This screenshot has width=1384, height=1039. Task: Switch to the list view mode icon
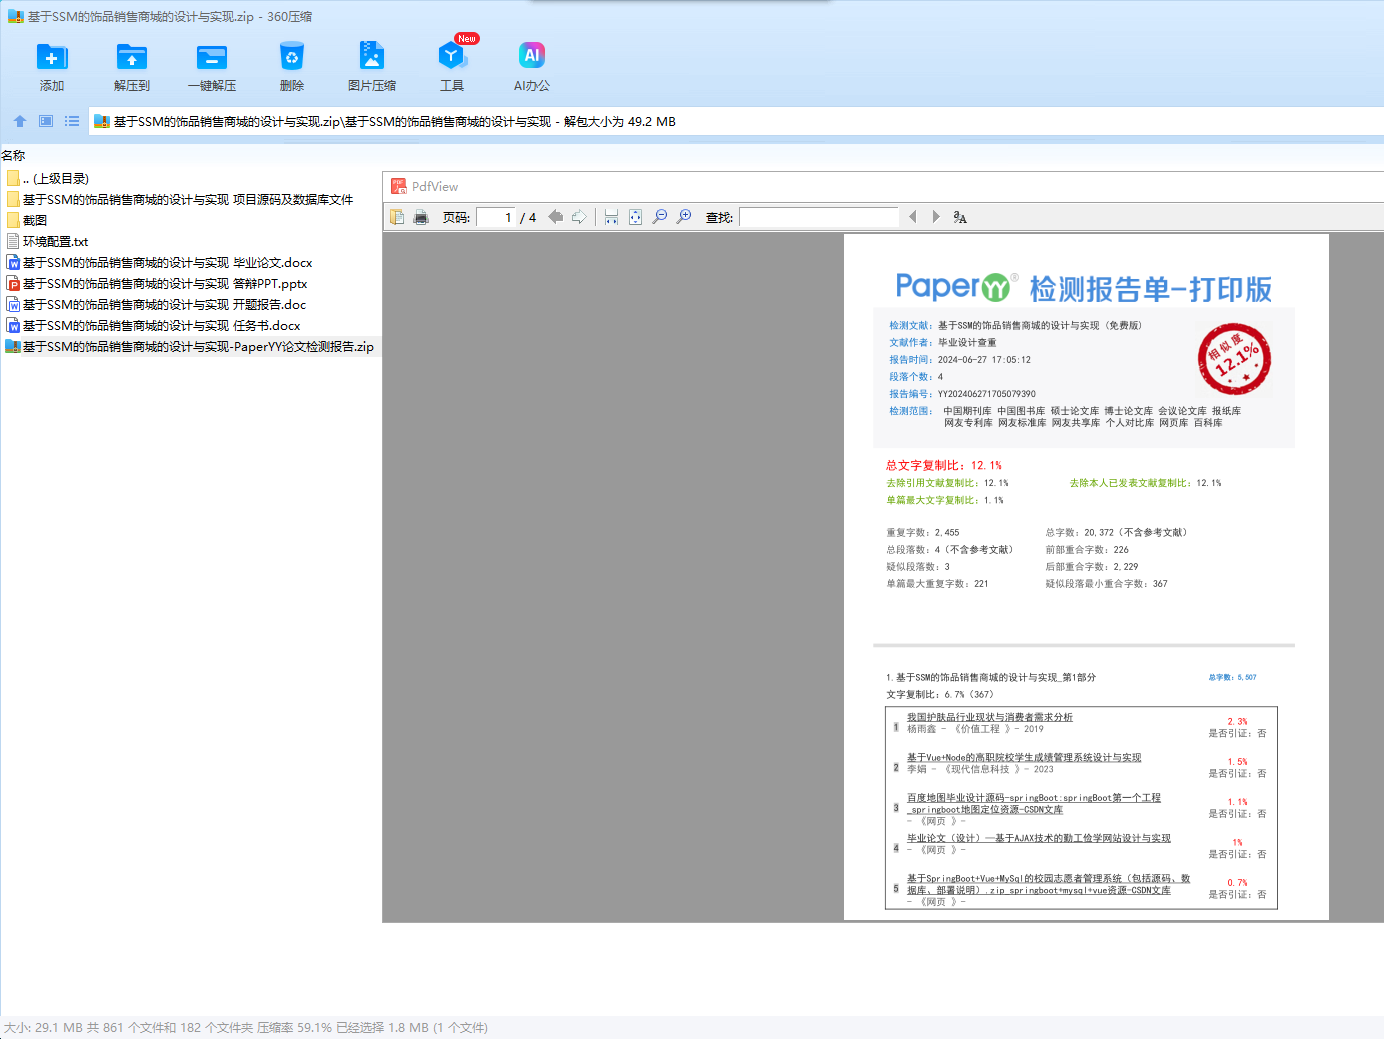point(72,121)
